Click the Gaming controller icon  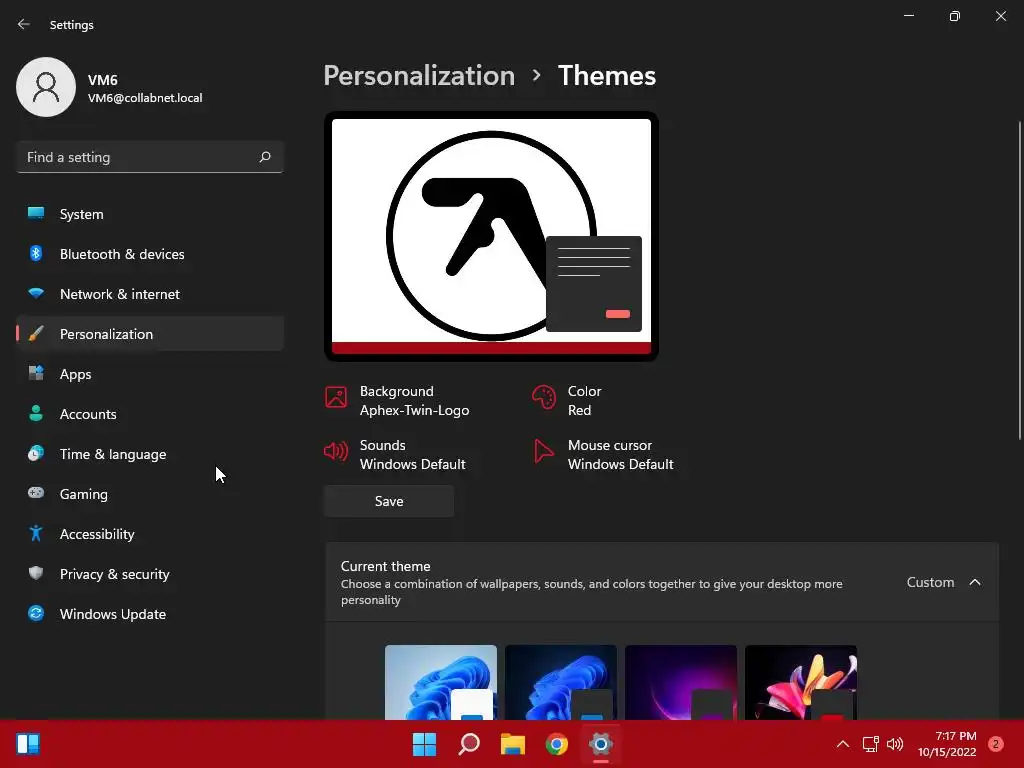tap(36, 493)
